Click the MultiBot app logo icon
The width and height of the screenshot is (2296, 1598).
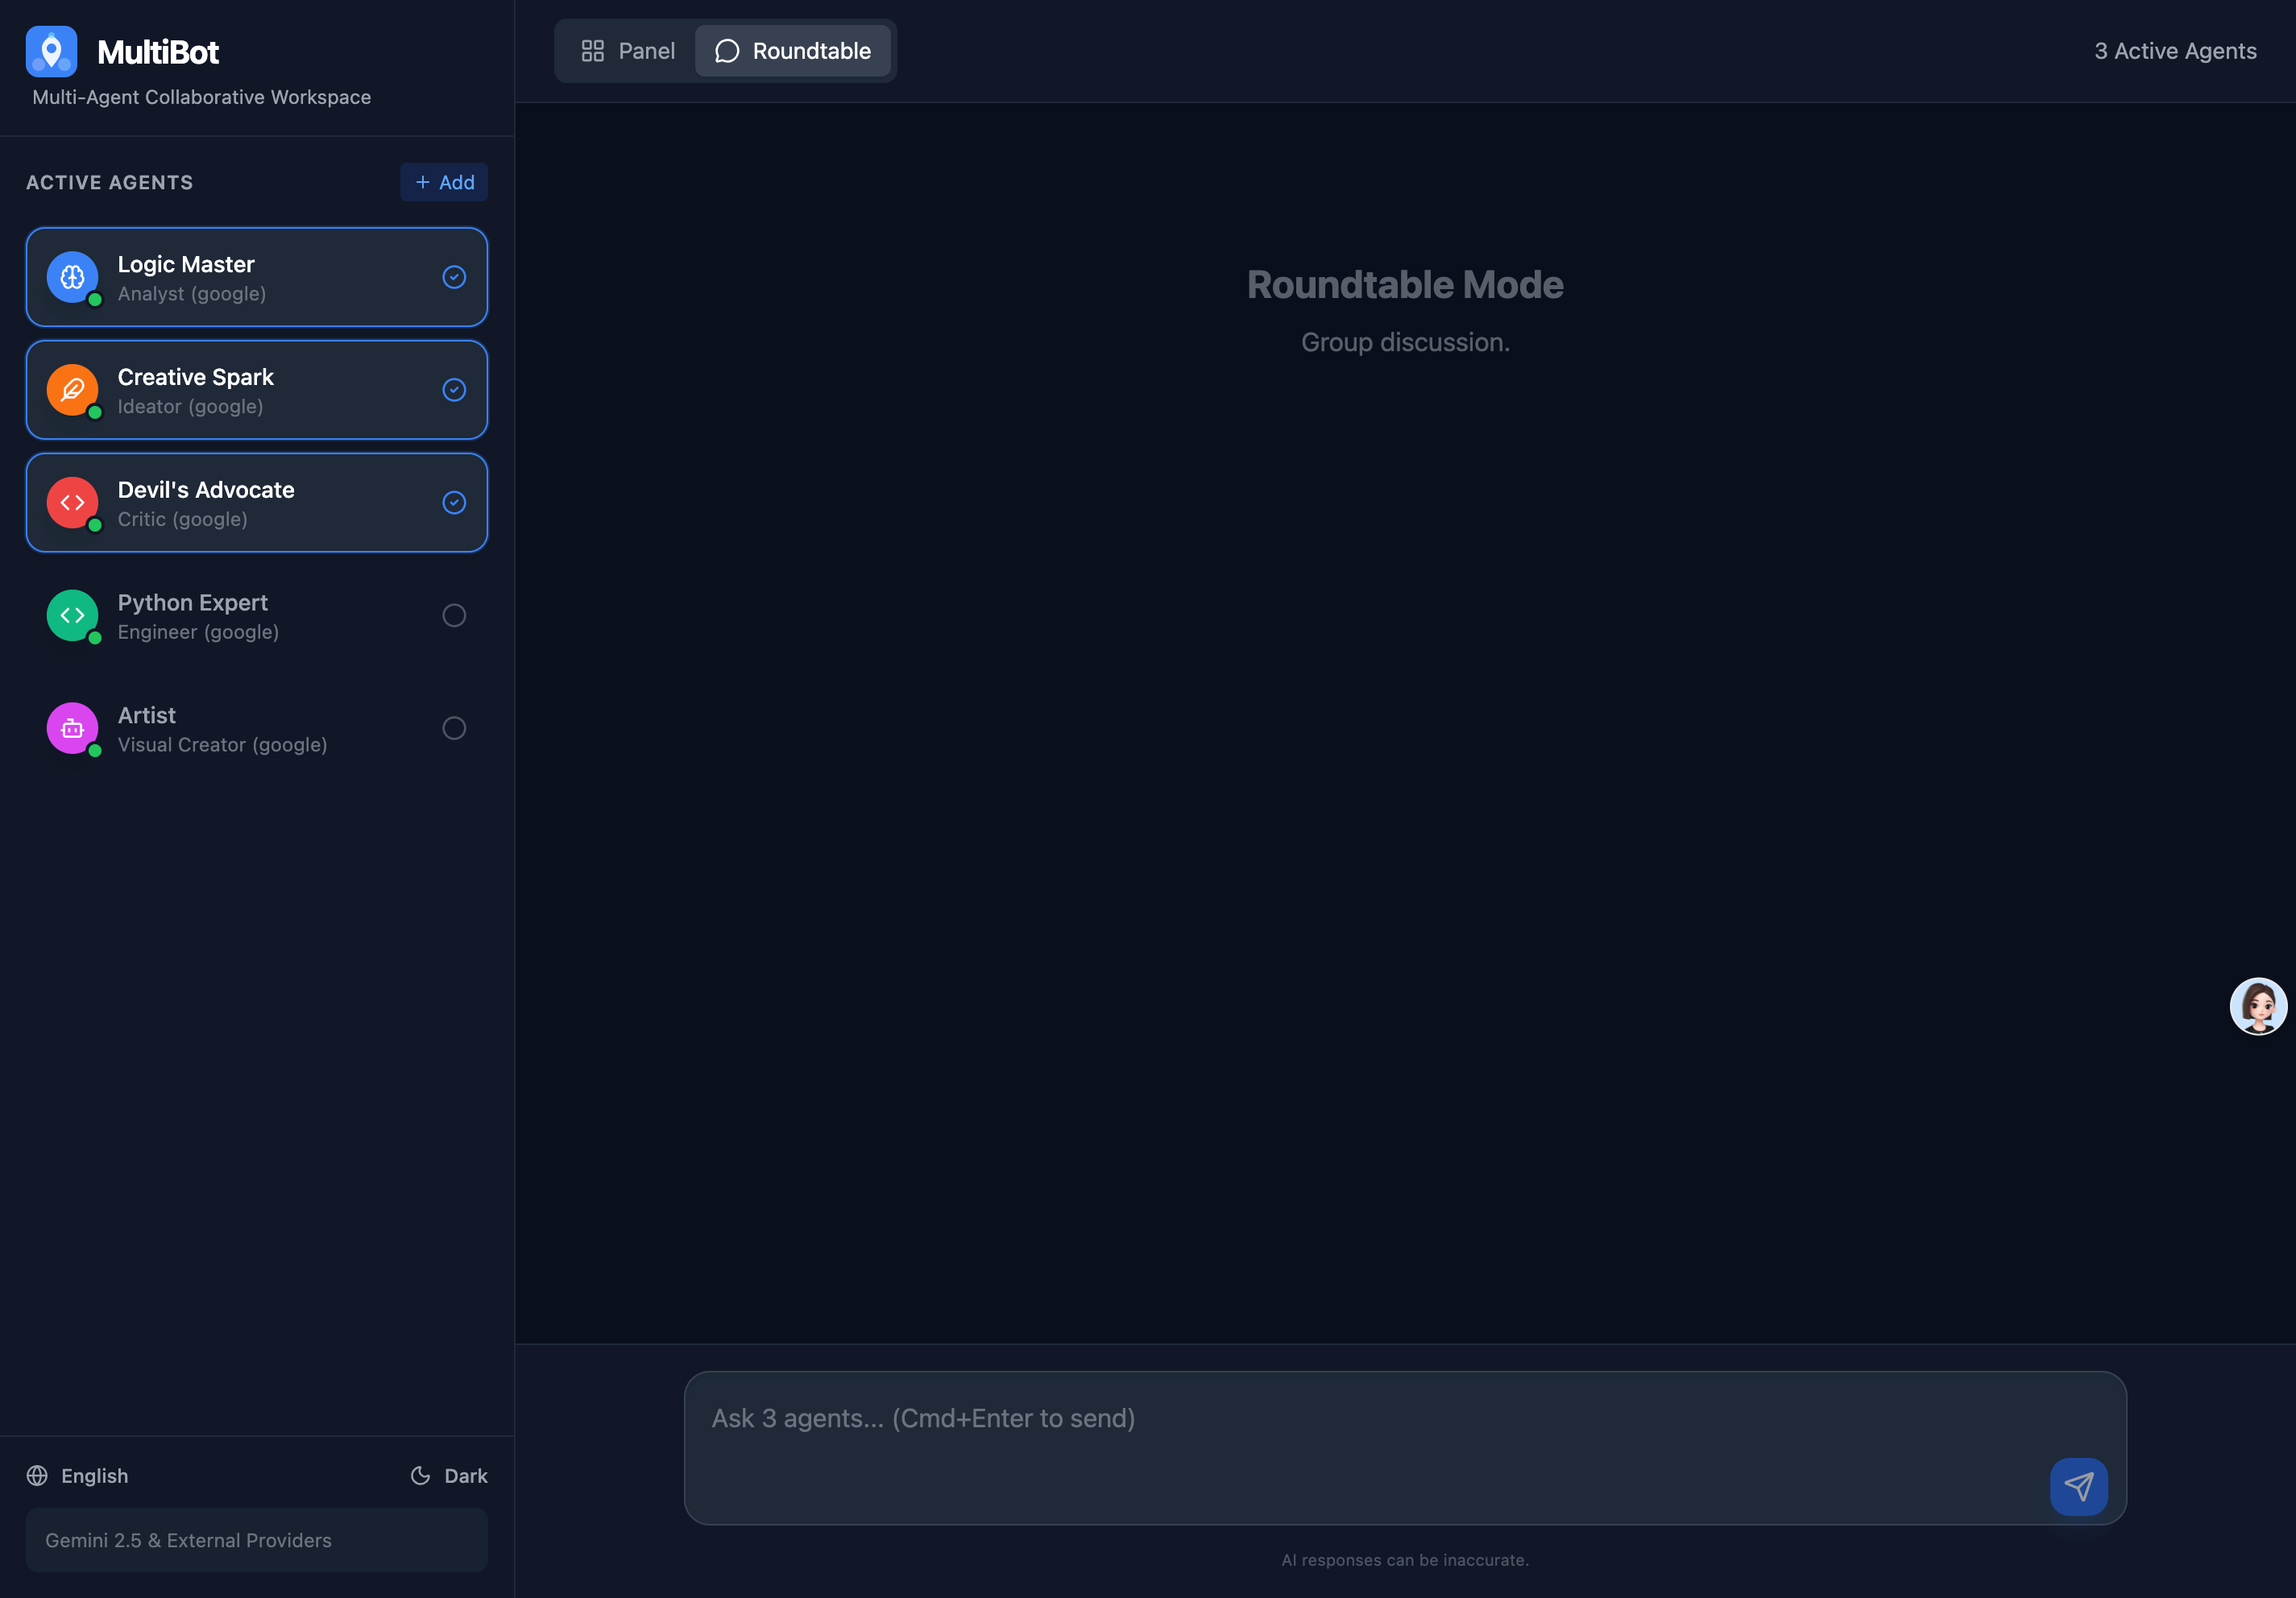[x=51, y=51]
